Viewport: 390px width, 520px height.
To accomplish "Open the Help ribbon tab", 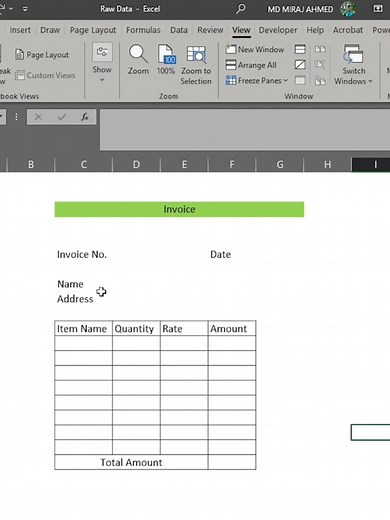I will tap(315, 30).
